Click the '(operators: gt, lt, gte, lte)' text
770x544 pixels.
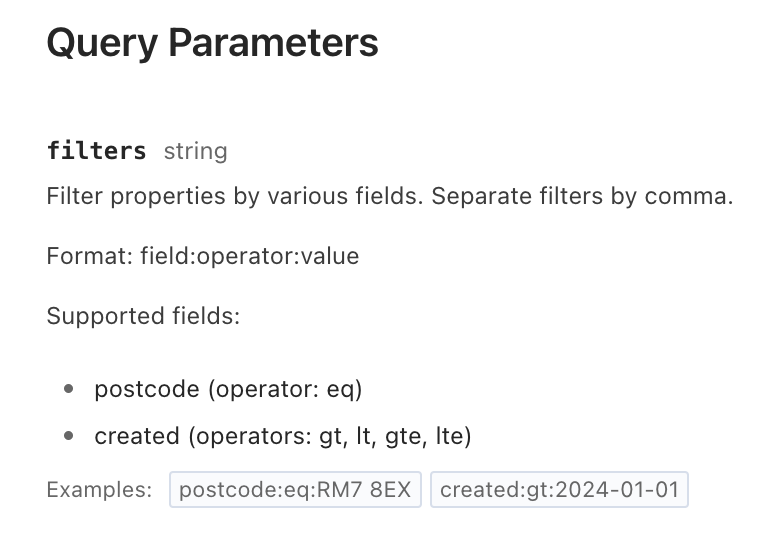(329, 436)
